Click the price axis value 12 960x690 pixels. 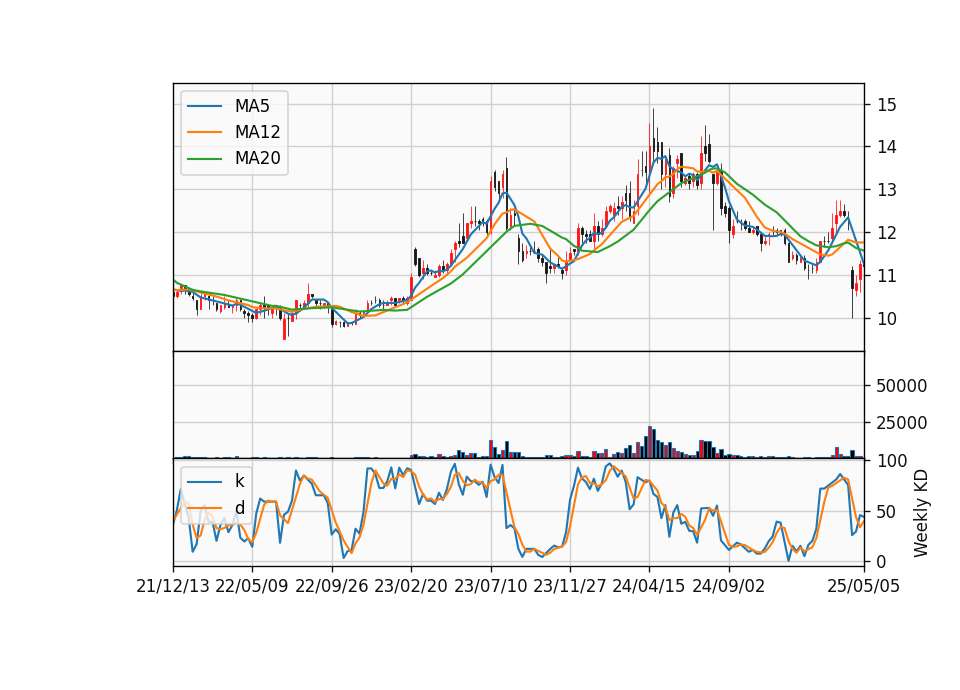[x=887, y=233]
